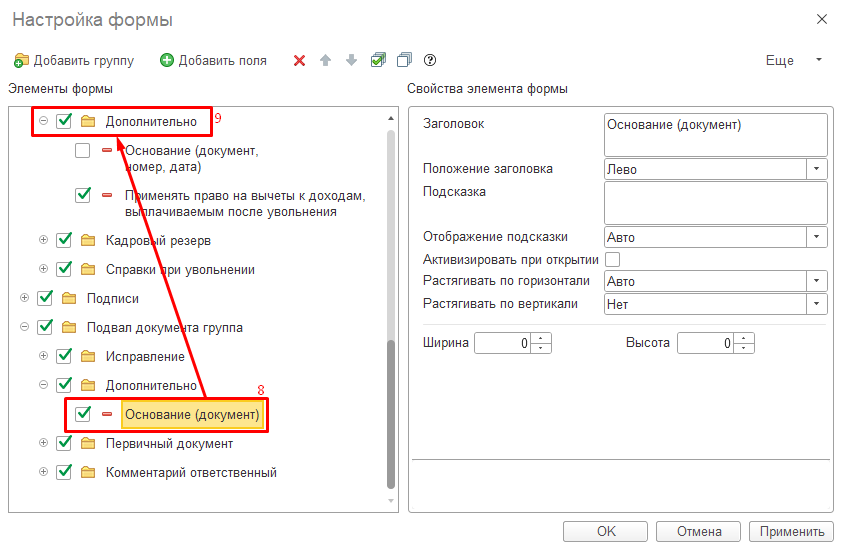Expand Справки при увольнении group
The image size is (842, 547).
(x=43, y=269)
